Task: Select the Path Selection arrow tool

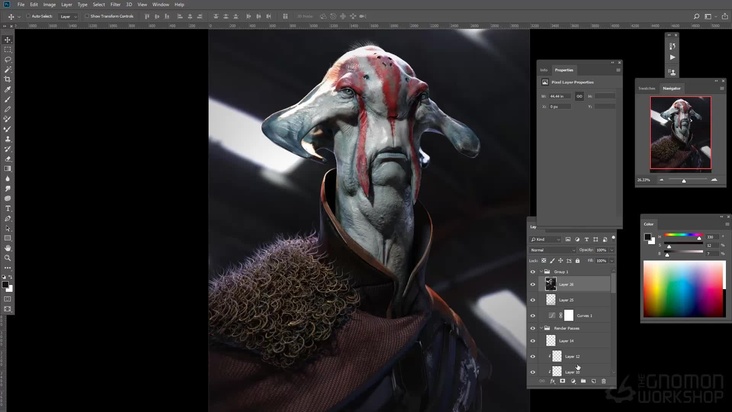Action: (7, 228)
